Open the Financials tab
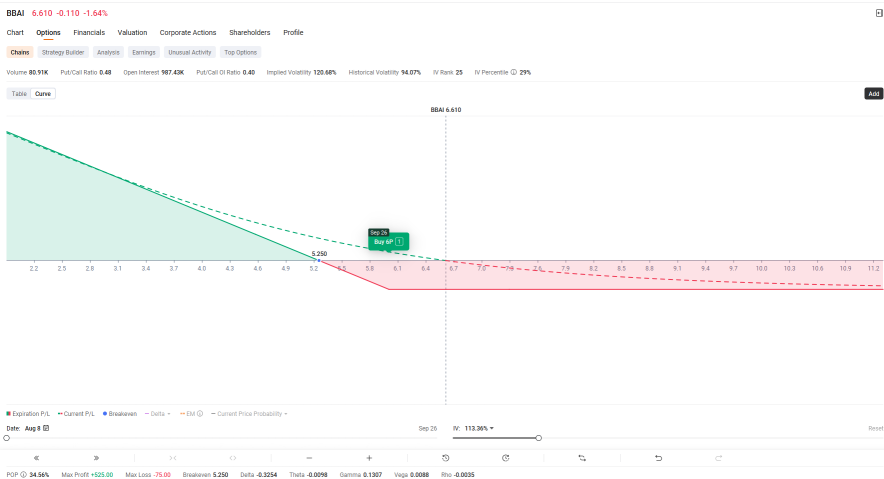 (x=89, y=33)
